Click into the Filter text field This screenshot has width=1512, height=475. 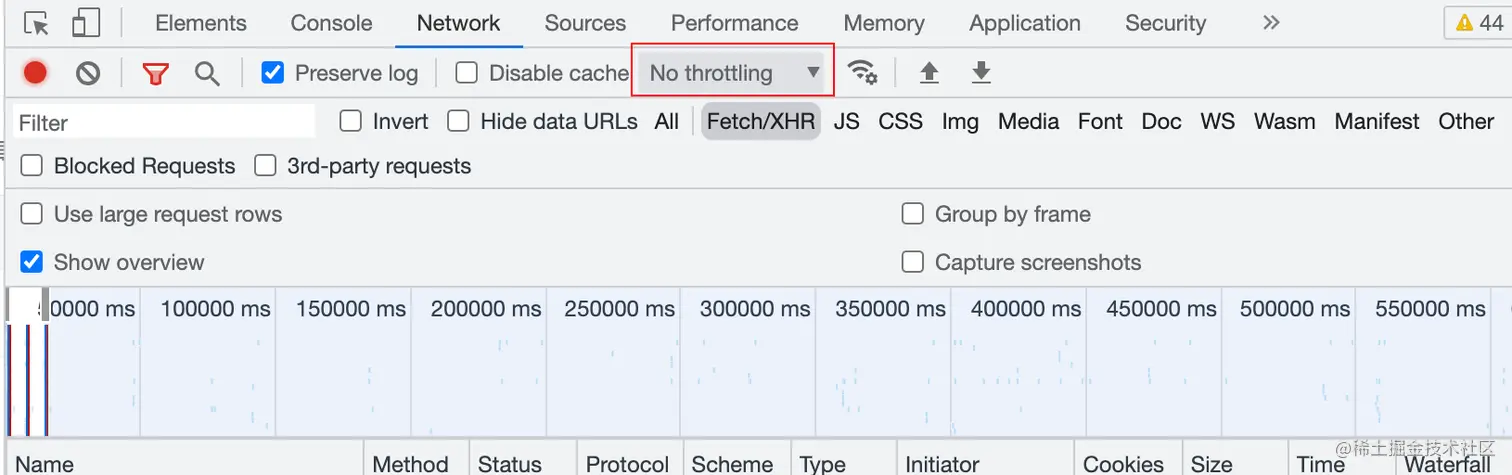click(165, 123)
